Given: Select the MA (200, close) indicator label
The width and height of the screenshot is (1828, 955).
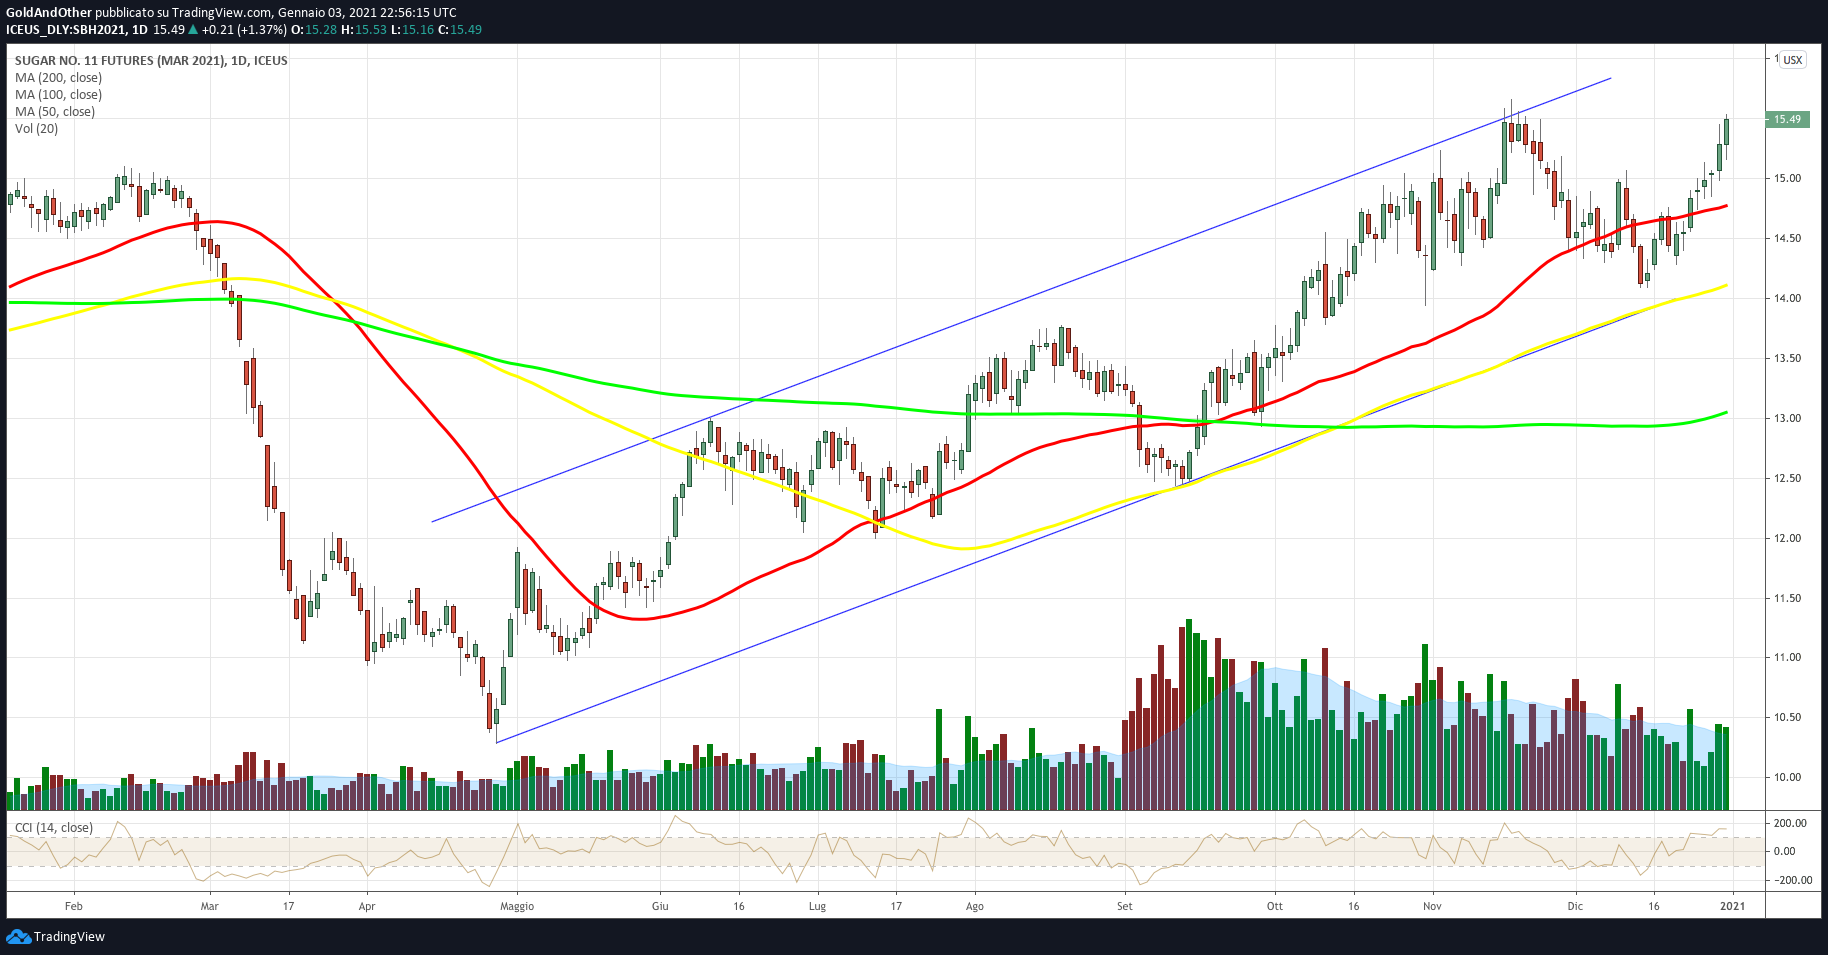Looking at the screenshot, I should point(58,78).
